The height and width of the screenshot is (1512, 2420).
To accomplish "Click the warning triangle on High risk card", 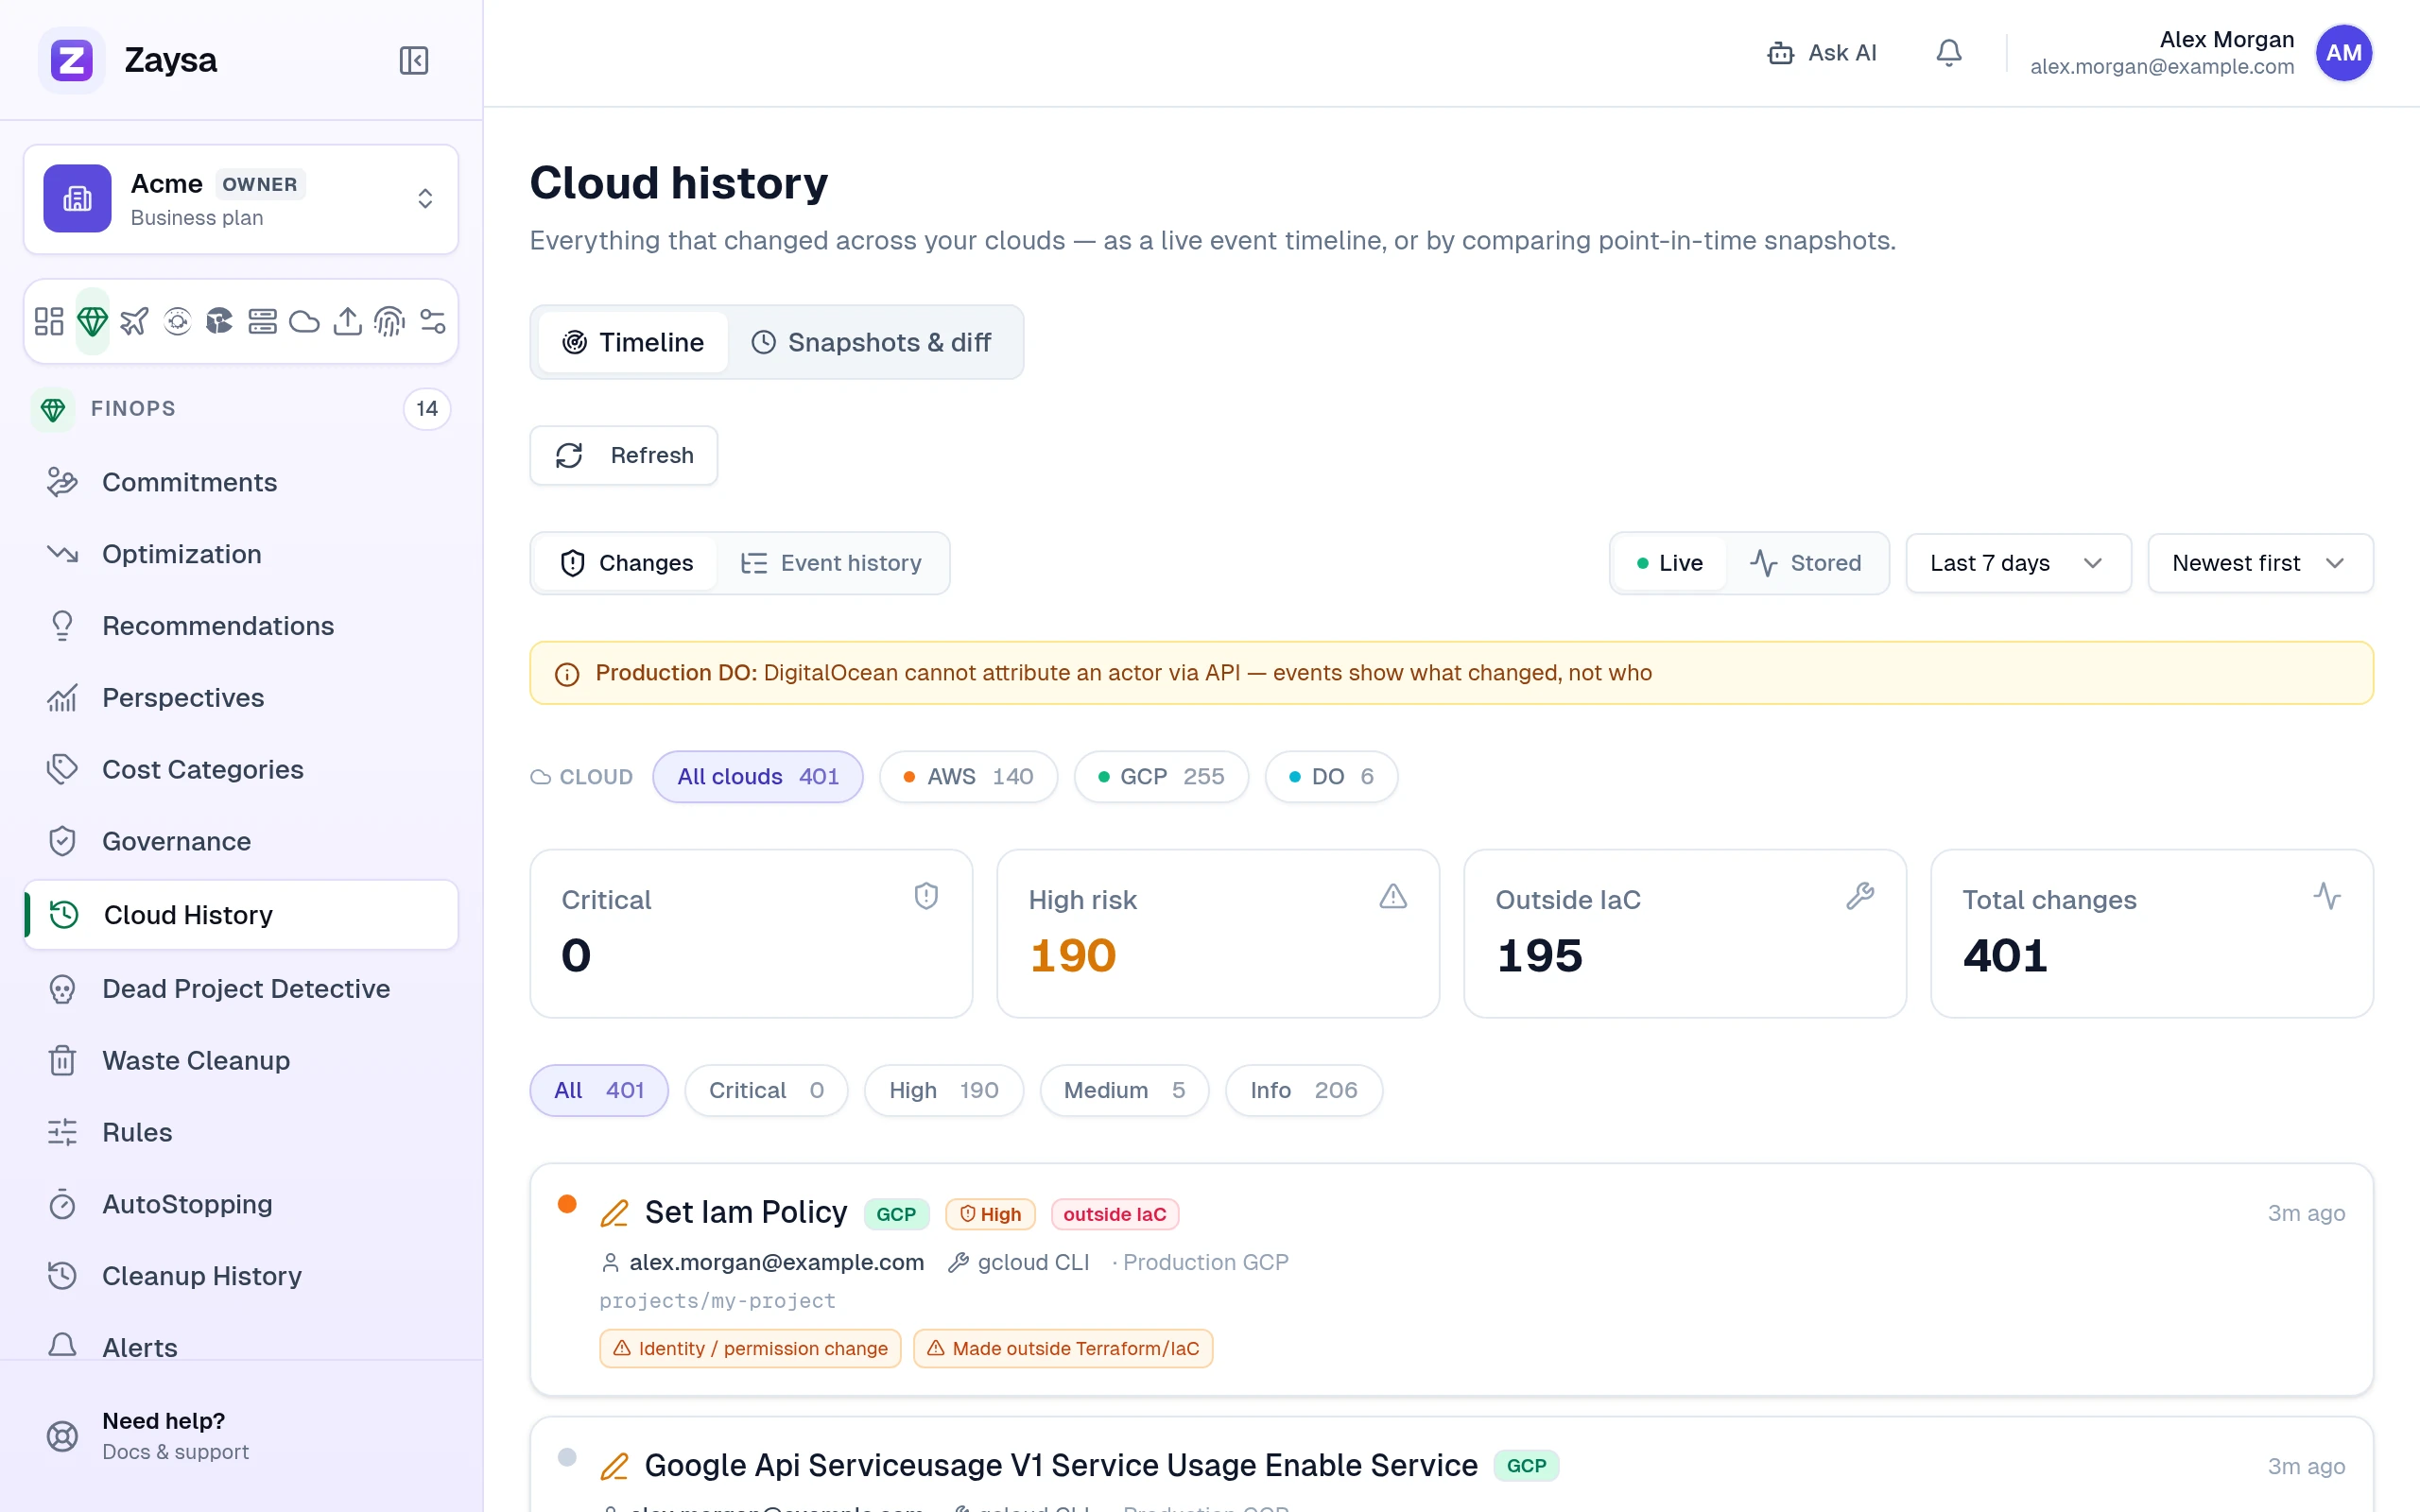I will 1393,896.
